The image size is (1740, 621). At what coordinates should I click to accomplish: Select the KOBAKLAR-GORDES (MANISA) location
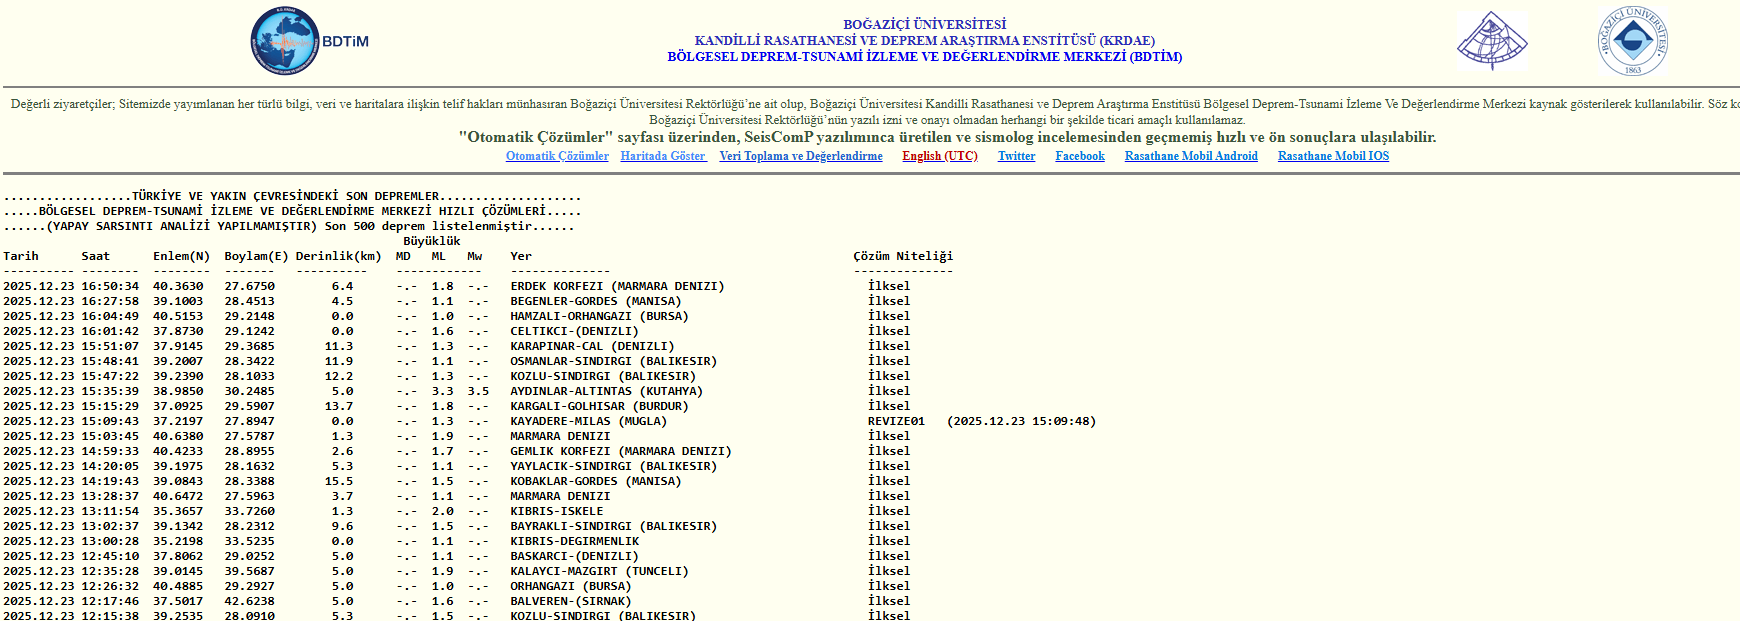(x=596, y=481)
